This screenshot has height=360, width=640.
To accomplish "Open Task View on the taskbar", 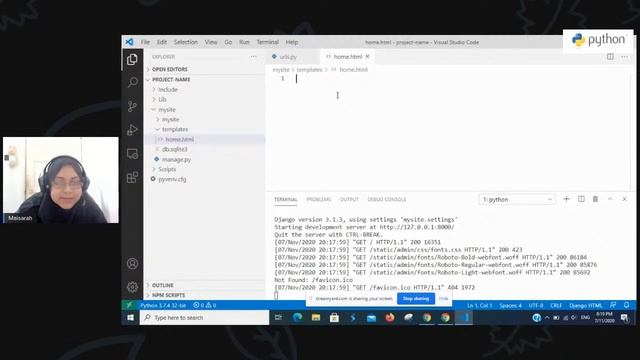I will (278, 318).
